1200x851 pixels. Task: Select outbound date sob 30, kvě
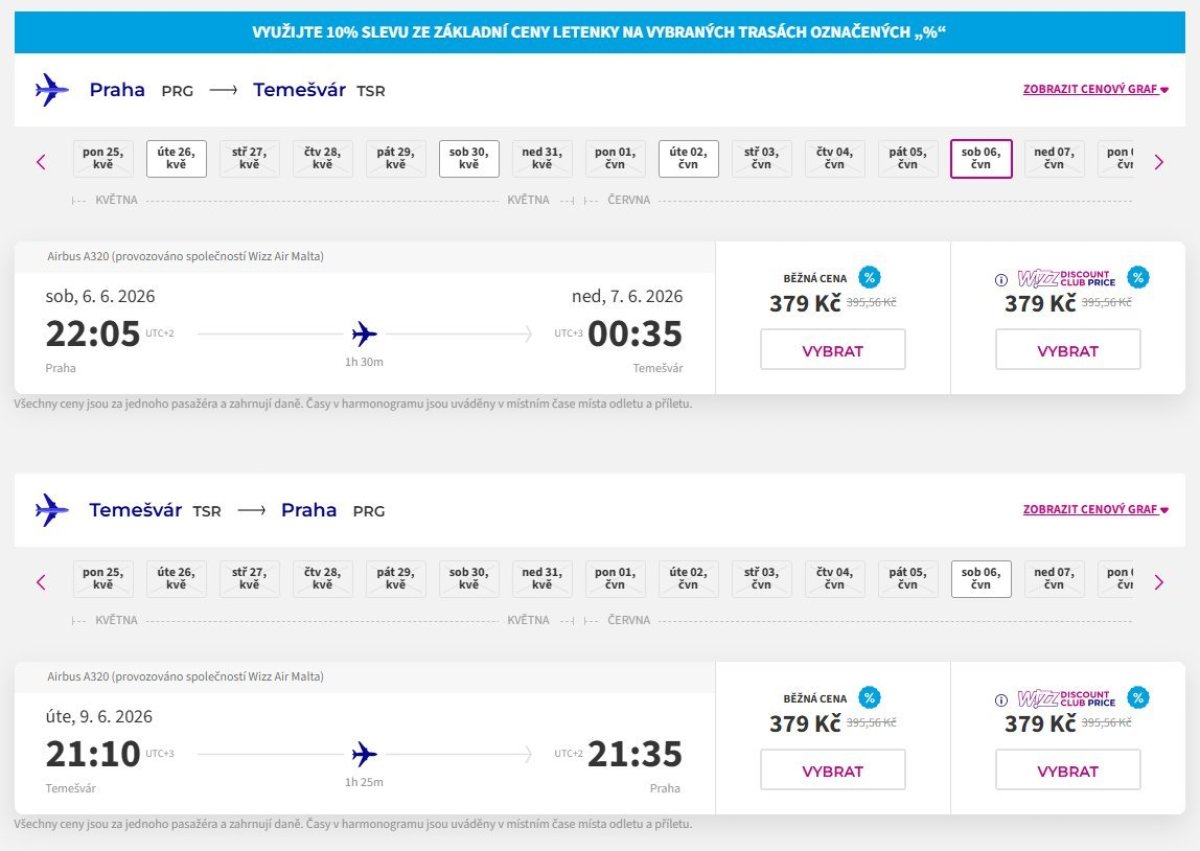(469, 159)
